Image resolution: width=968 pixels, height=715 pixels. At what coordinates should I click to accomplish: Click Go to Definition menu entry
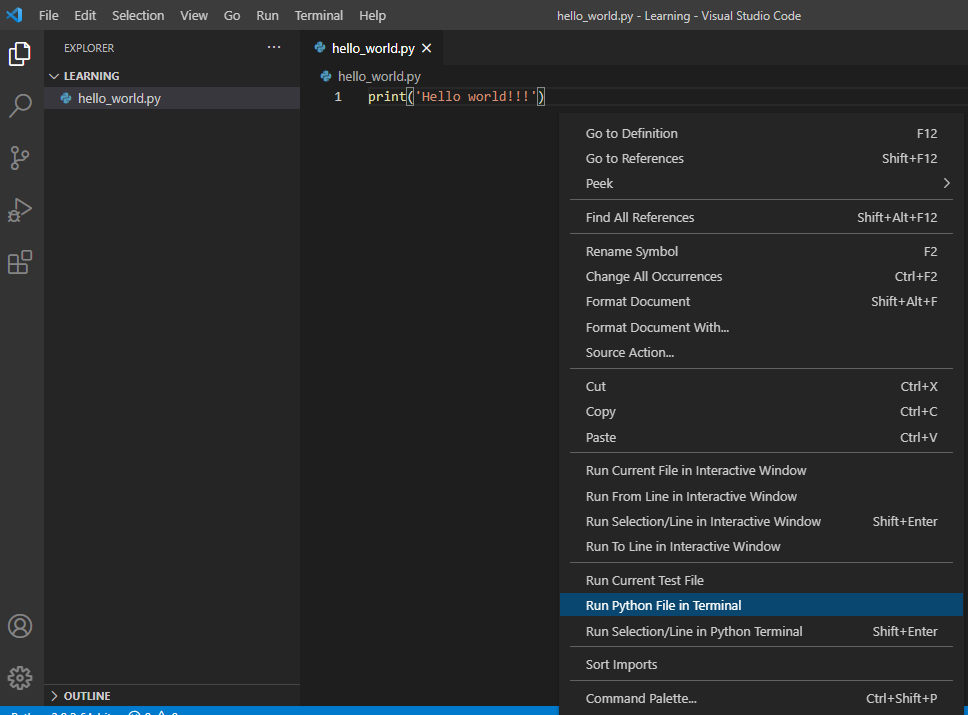(x=631, y=133)
